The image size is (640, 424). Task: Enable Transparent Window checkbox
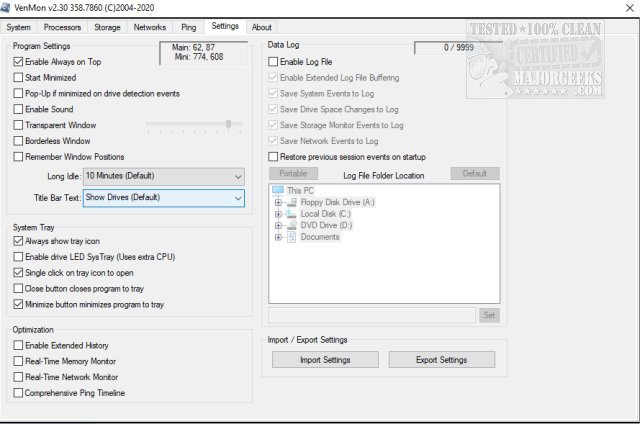[x=18, y=125]
